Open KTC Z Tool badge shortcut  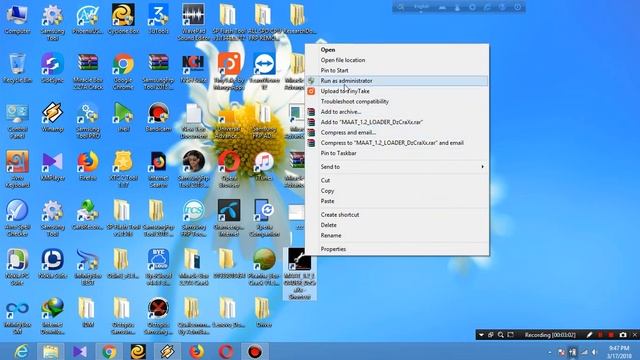click(123, 169)
